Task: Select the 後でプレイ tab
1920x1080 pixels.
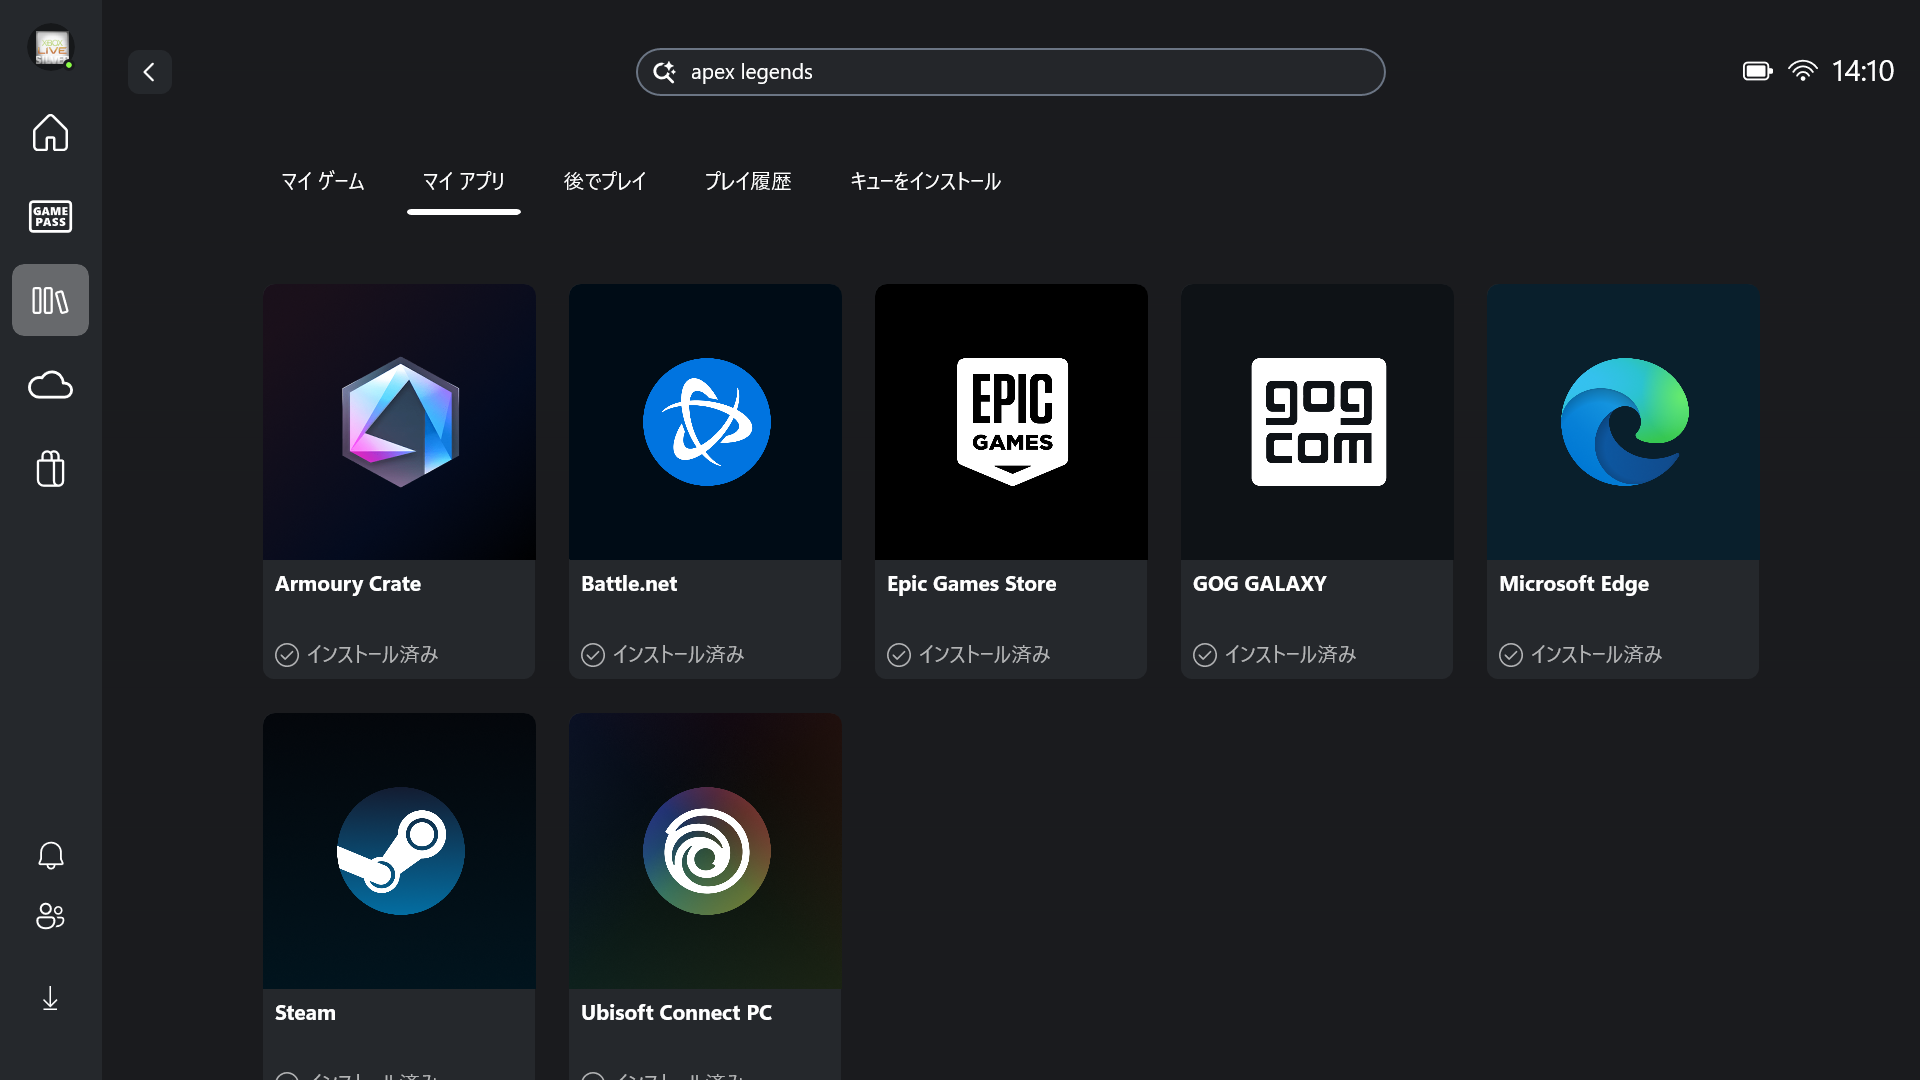Action: [604, 181]
